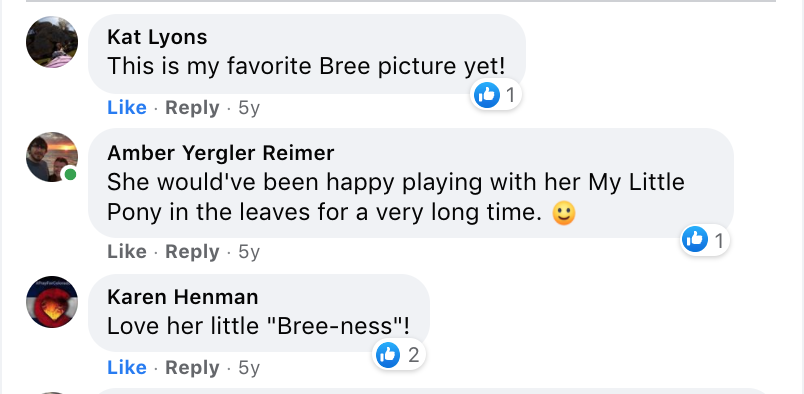This screenshot has height=394, width=804.
Task: Unlike Kat Lyons' comment
Action: pyautogui.click(x=127, y=108)
